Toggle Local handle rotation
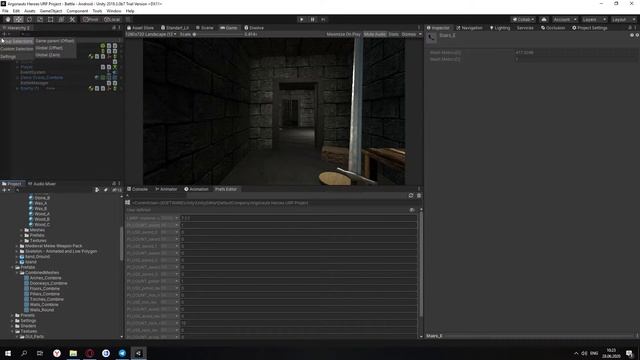This screenshot has height=360, width=640. coord(111,20)
